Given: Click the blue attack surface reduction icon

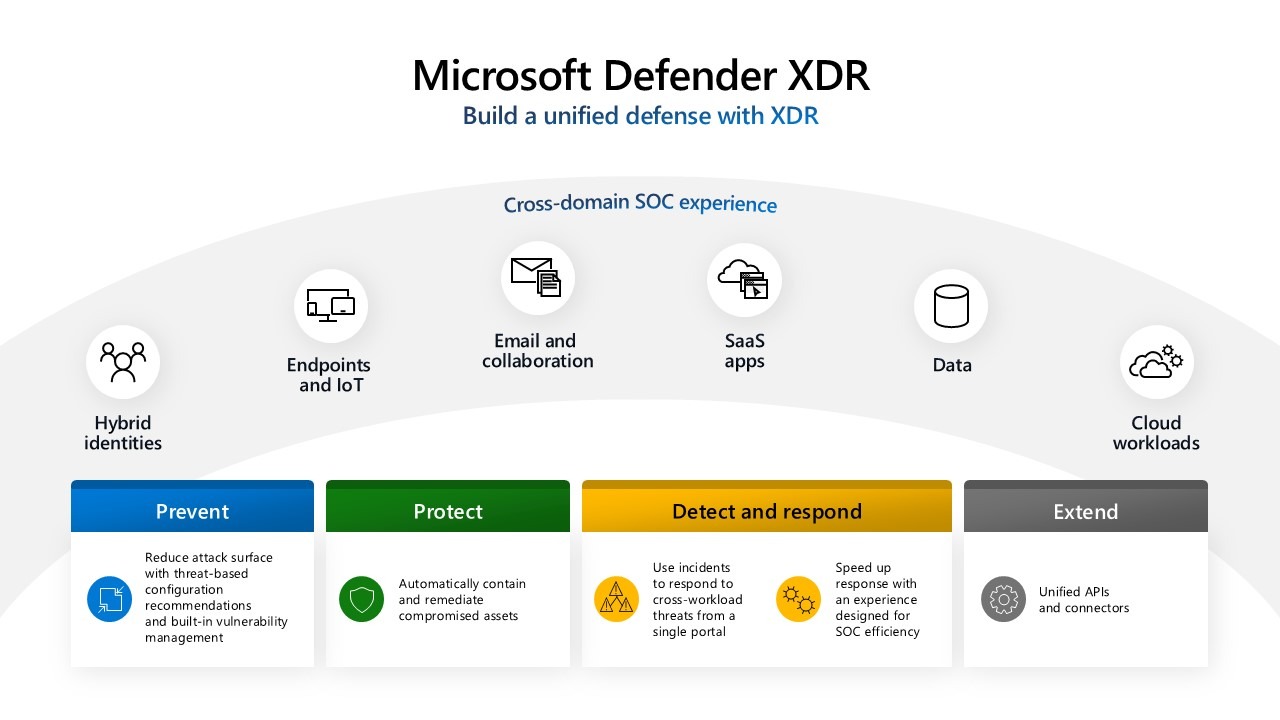Looking at the screenshot, I should point(109,599).
